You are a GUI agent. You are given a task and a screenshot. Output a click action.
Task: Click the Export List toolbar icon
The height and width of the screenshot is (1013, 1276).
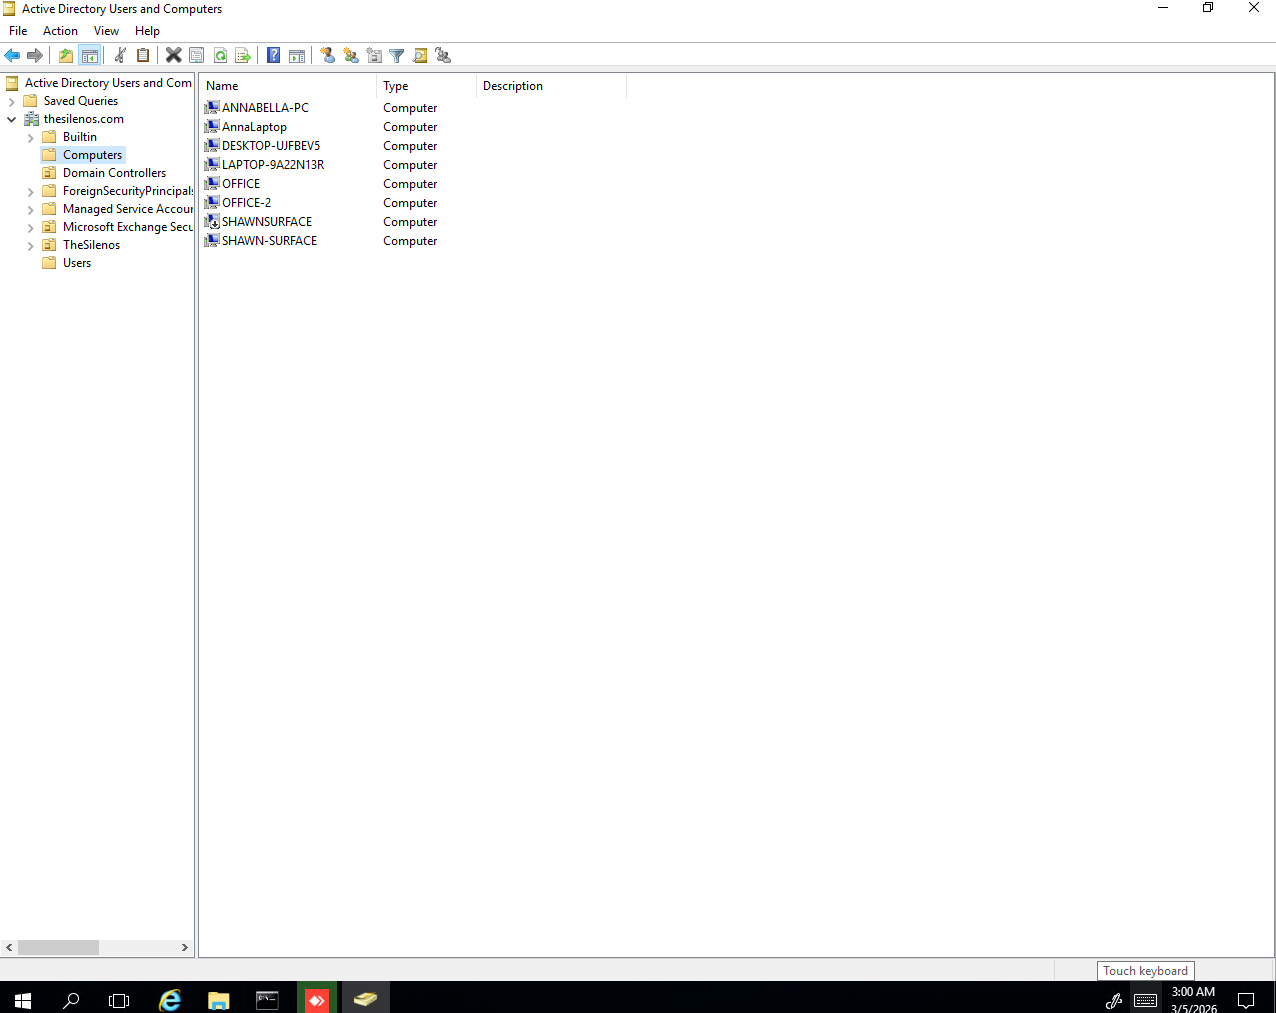[x=243, y=55]
